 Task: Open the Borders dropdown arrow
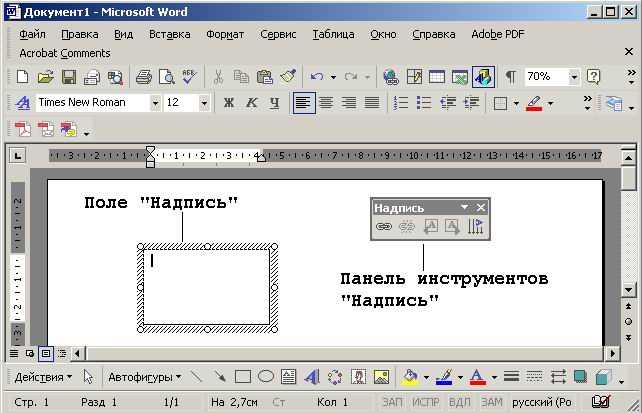[516, 103]
